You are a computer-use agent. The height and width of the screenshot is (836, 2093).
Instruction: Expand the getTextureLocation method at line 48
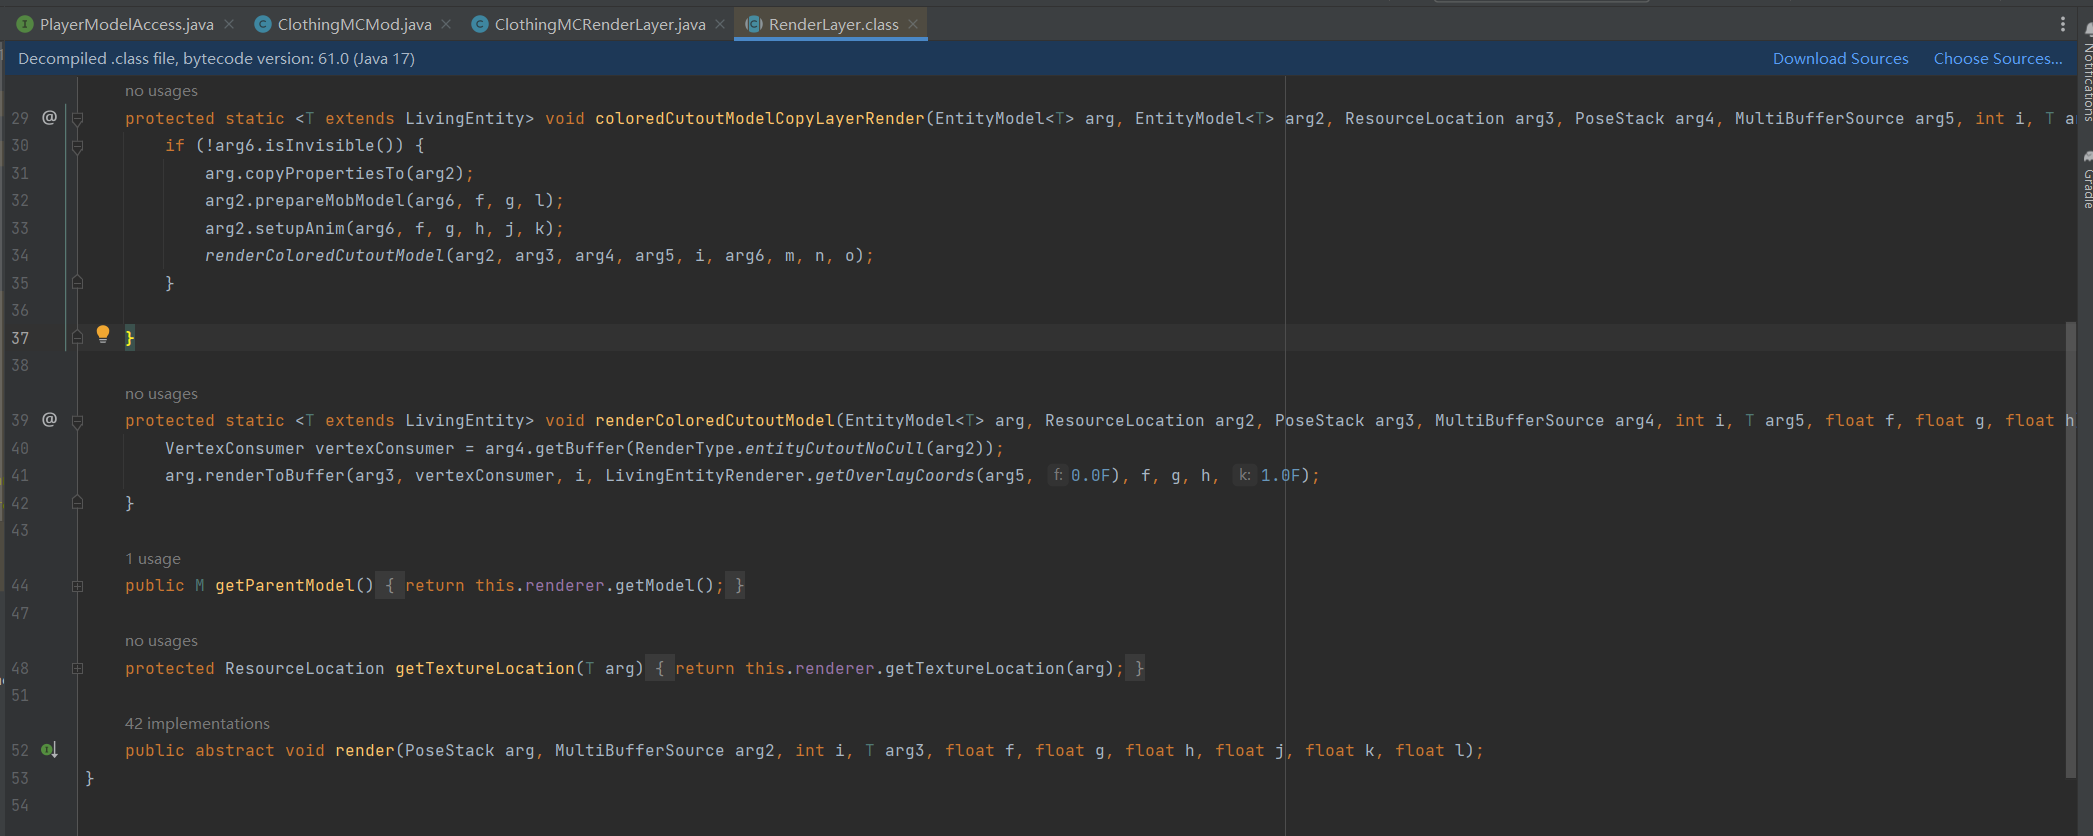click(77, 668)
